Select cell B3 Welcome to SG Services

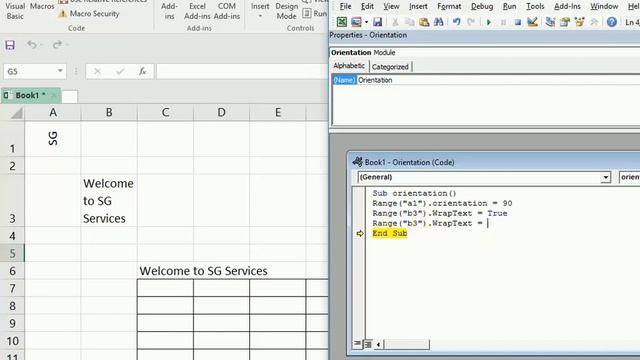click(x=109, y=200)
